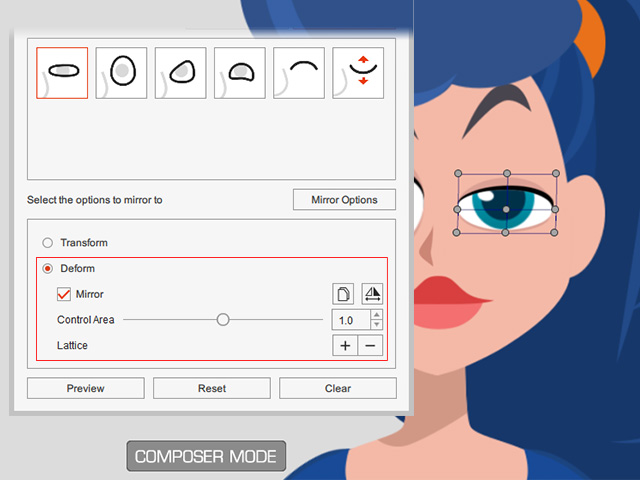Click the eye lattice center control point
The image size is (640, 480).
point(506,209)
